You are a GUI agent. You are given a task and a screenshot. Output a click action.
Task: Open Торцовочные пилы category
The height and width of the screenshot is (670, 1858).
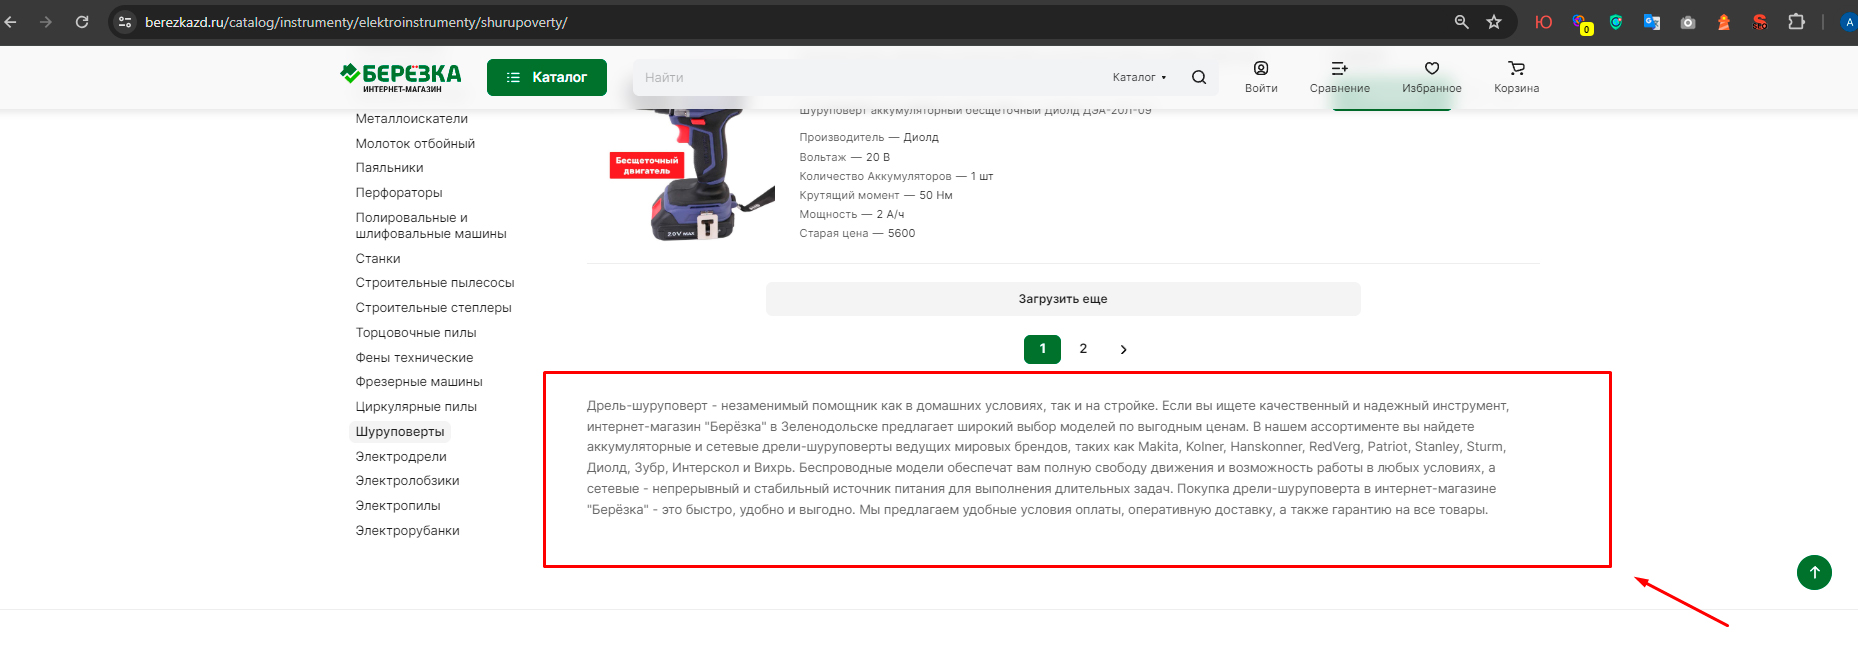(416, 333)
